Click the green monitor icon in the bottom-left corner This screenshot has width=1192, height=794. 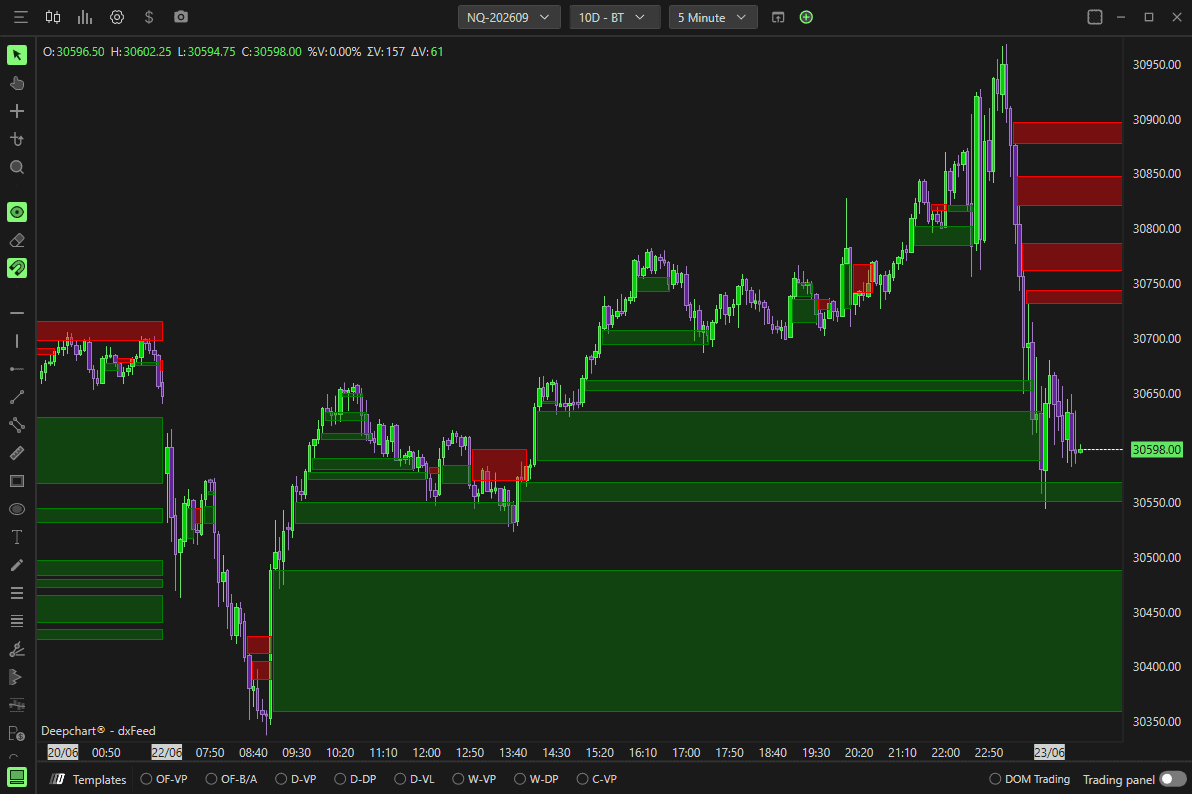[17, 777]
